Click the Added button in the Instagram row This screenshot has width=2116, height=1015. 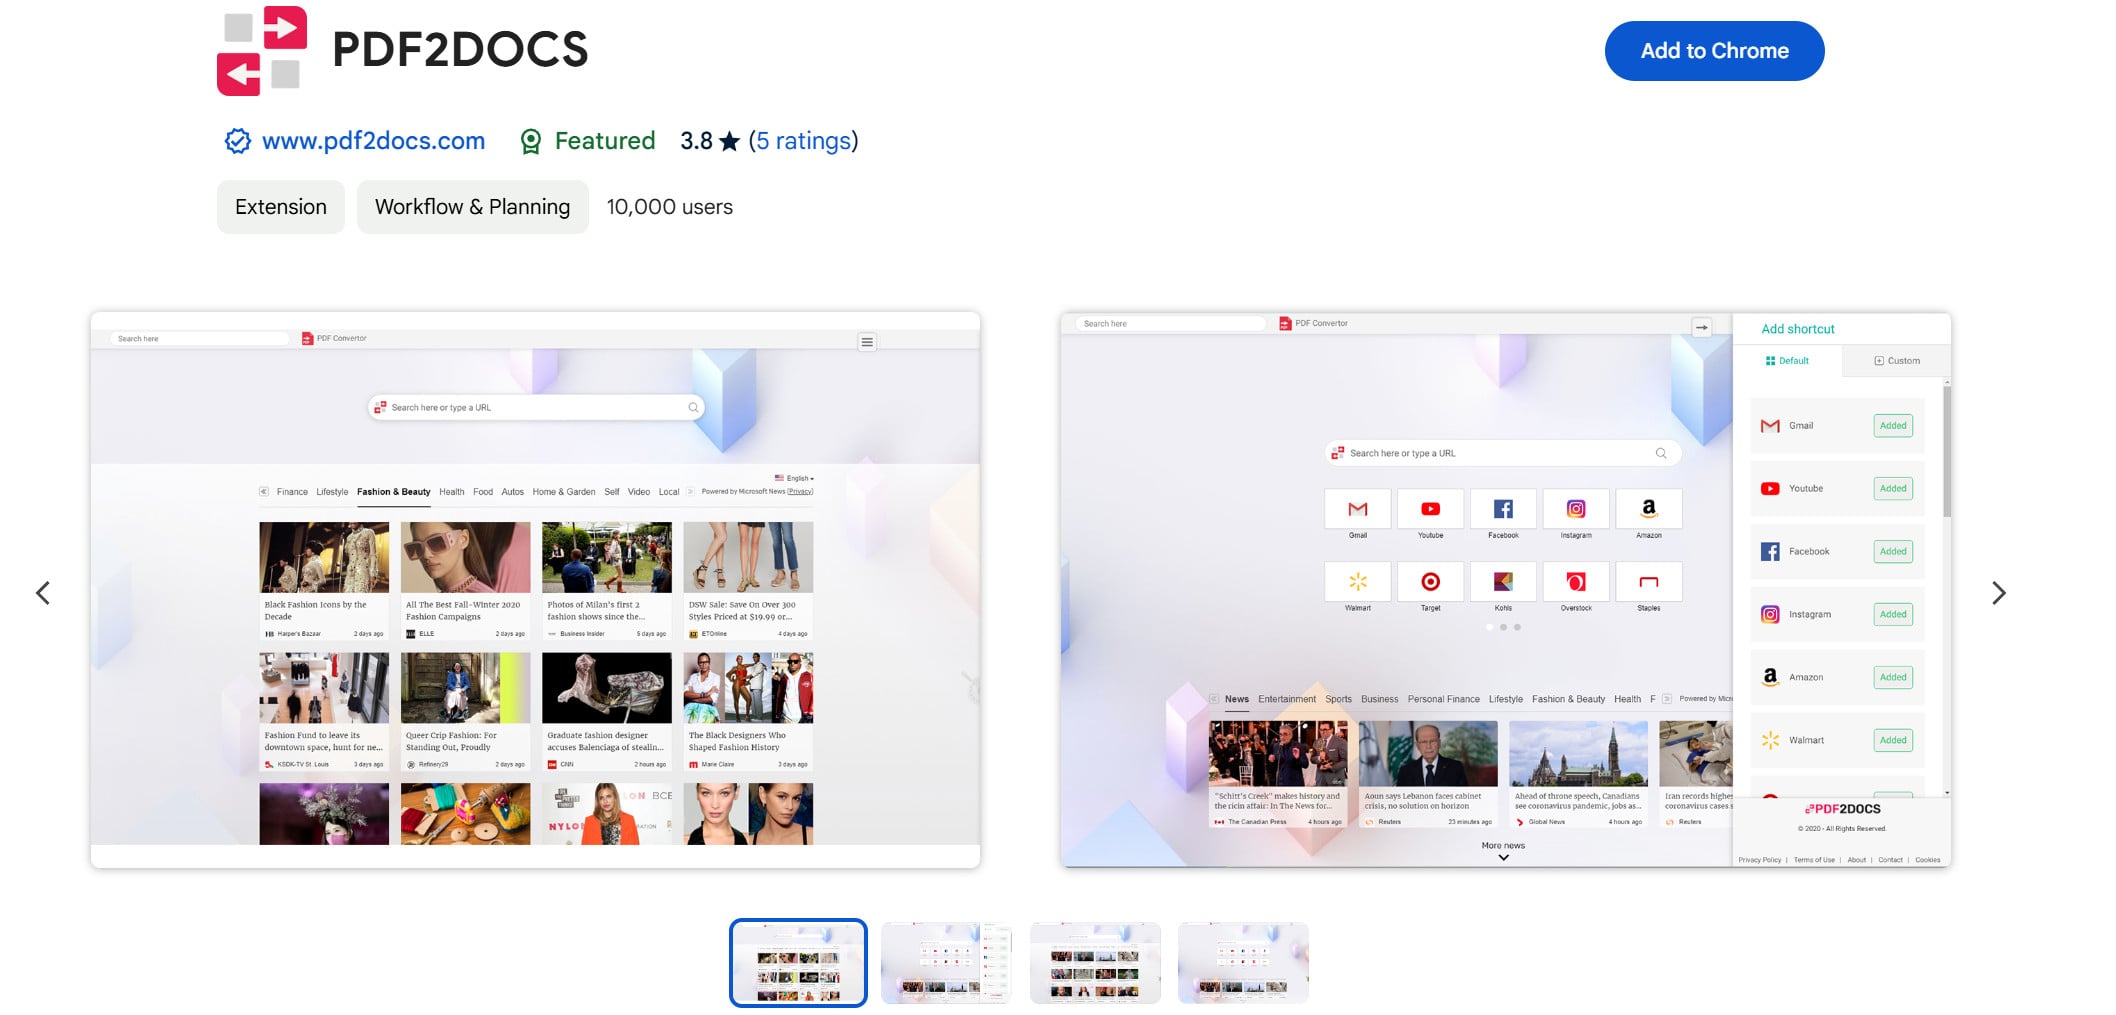1893,615
